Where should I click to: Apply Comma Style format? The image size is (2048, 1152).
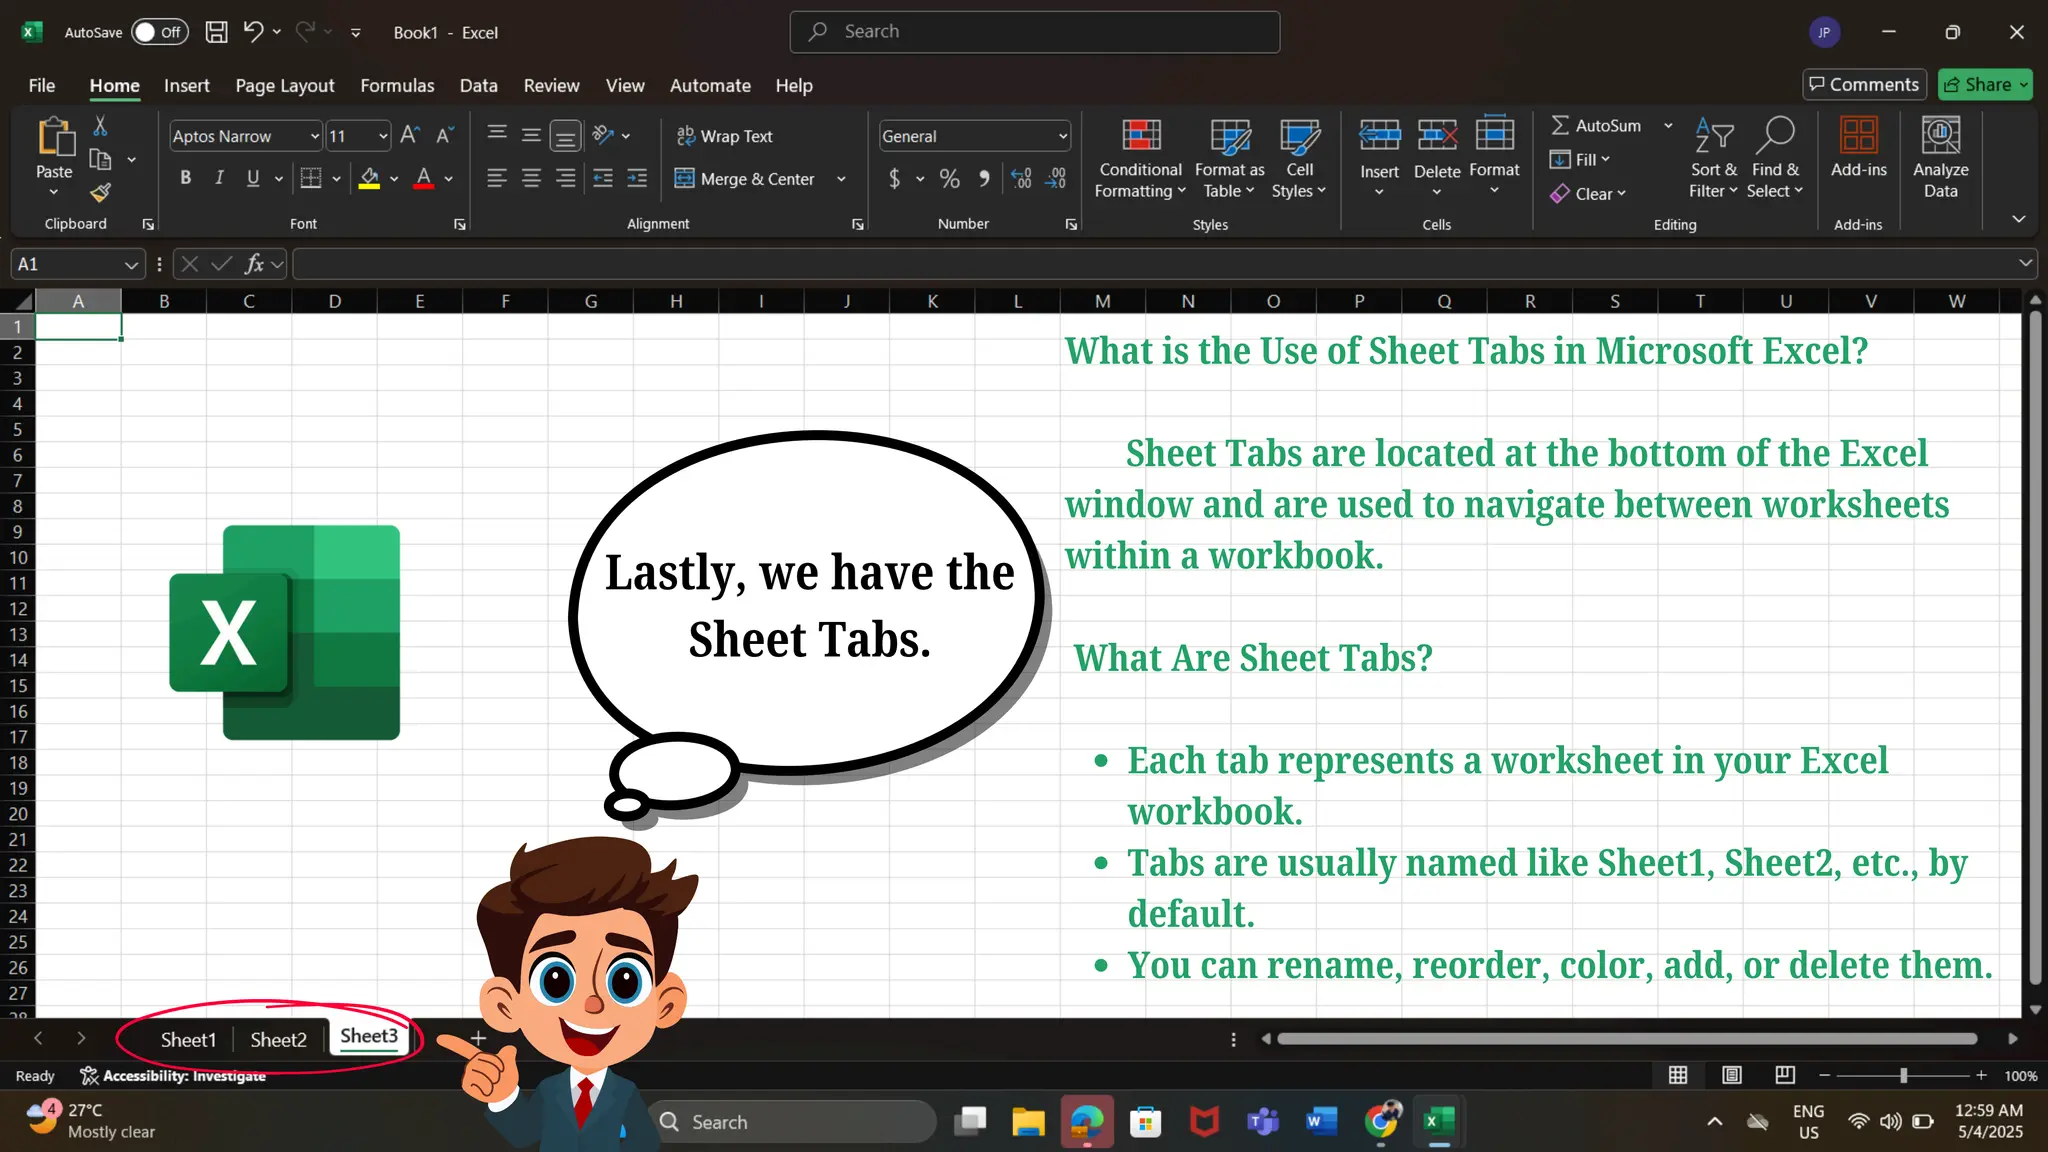(984, 178)
